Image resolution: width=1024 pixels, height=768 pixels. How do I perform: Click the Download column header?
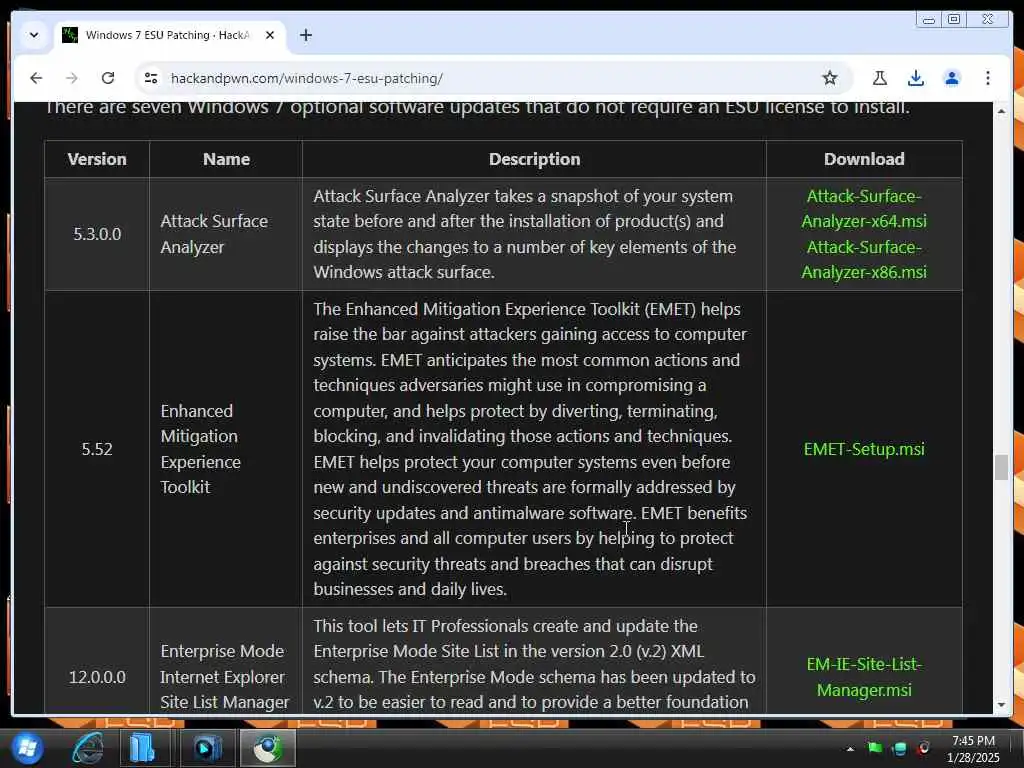863,159
